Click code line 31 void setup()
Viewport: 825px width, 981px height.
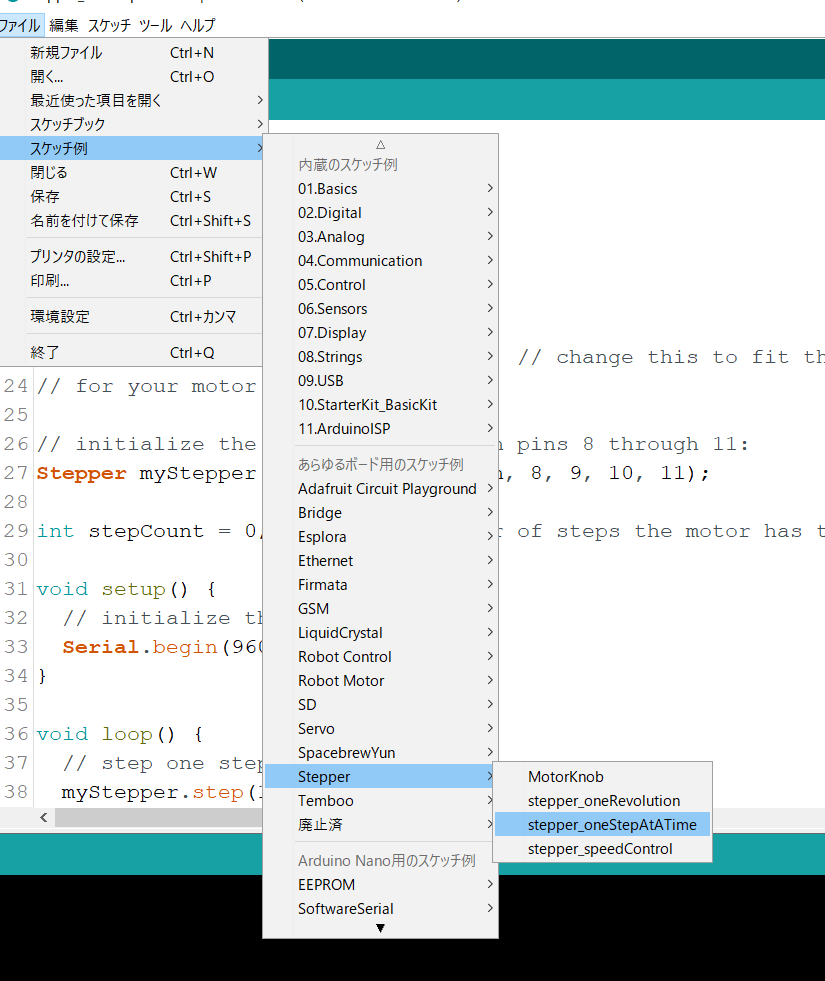126,589
